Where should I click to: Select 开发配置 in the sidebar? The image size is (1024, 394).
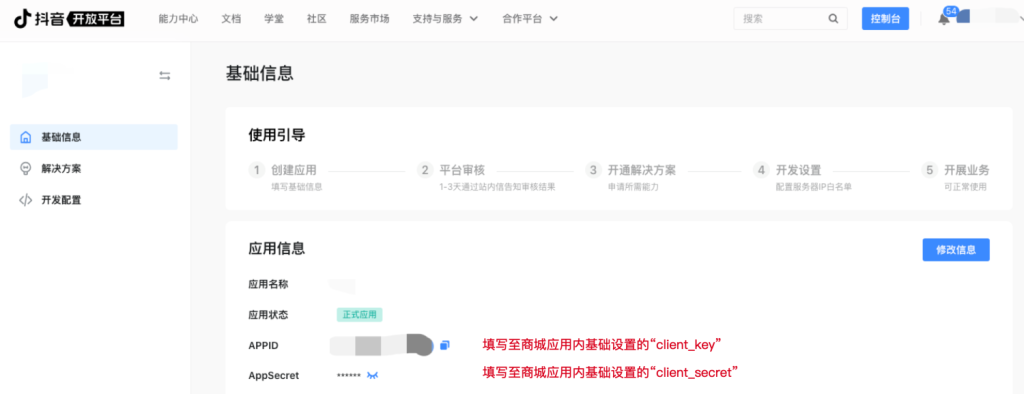(94, 200)
